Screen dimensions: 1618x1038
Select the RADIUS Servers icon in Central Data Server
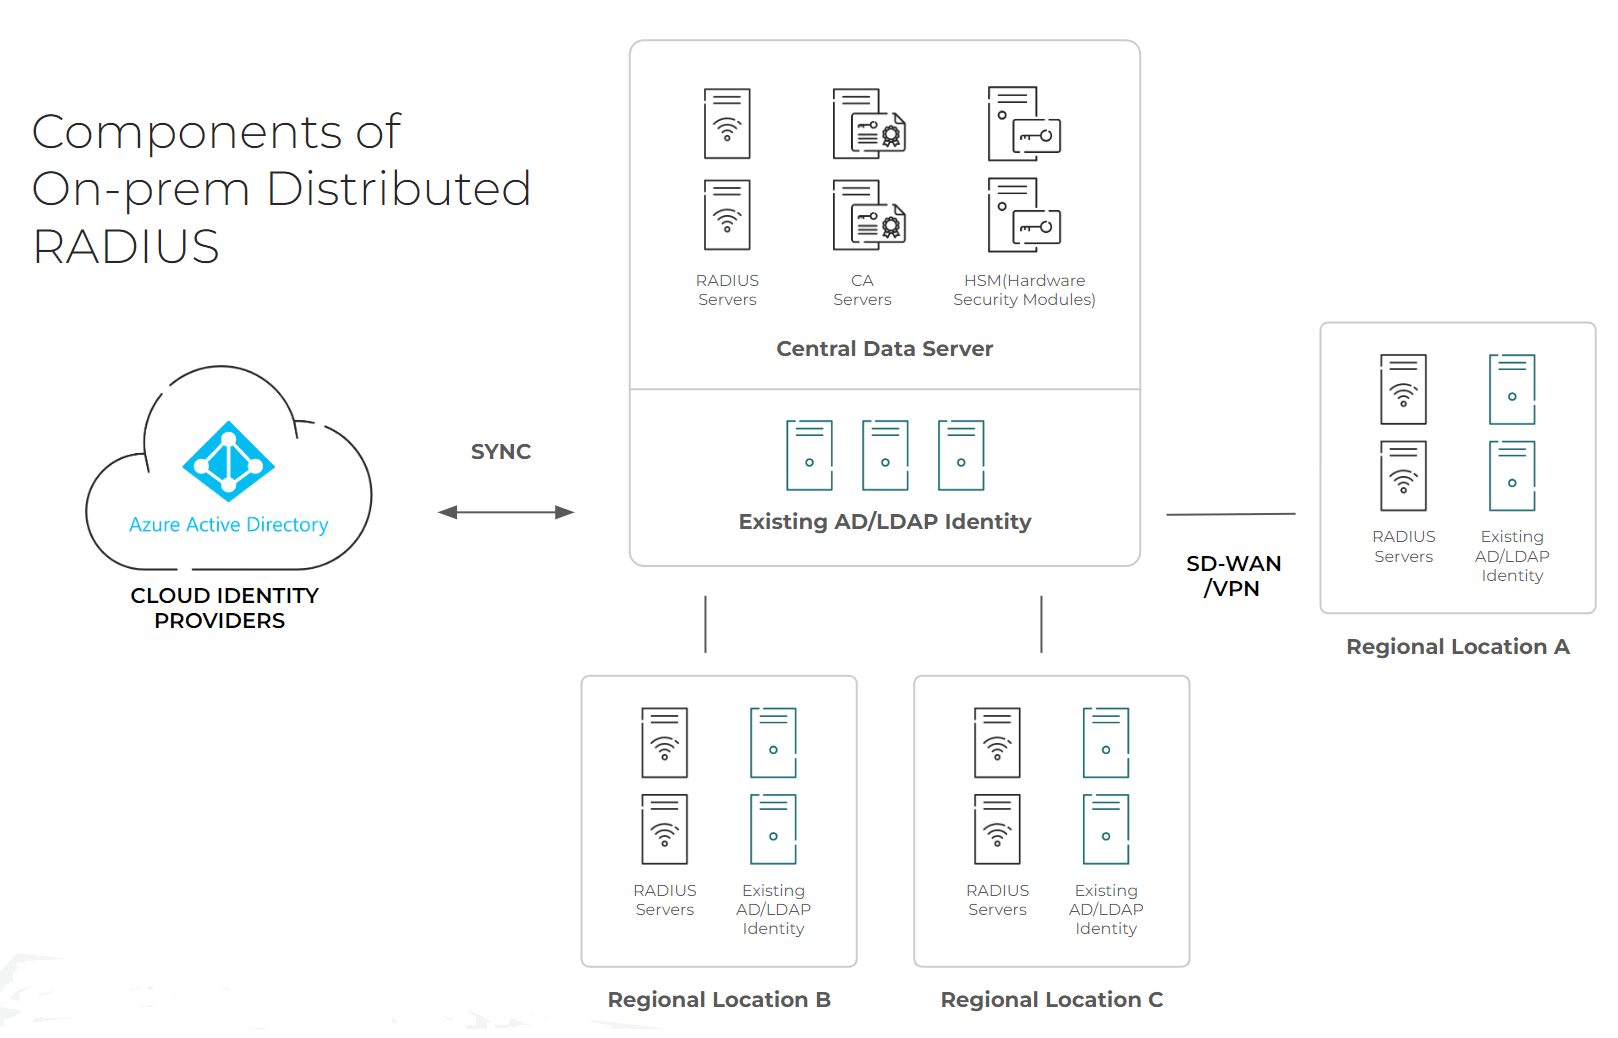(727, 123)
